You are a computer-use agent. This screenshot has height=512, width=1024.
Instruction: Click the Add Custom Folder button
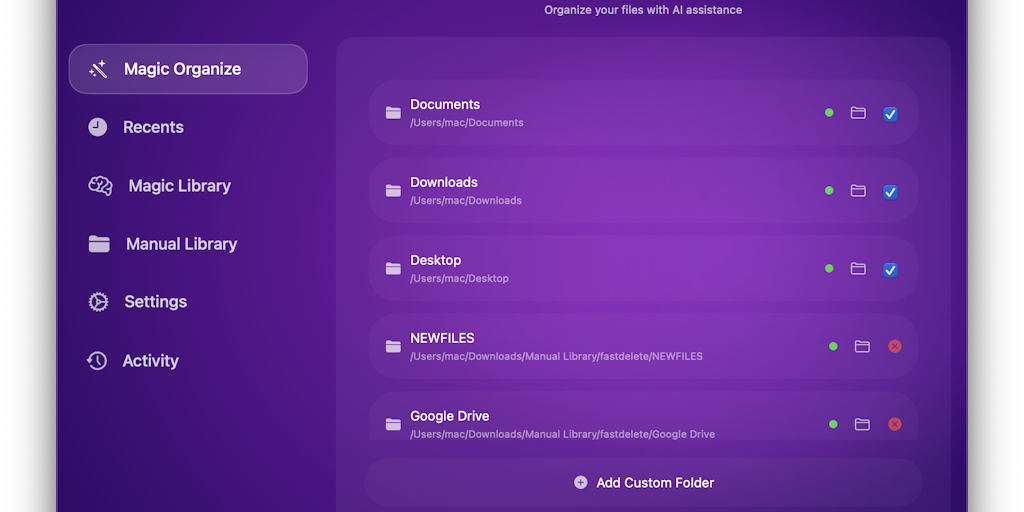click(644, 483)
